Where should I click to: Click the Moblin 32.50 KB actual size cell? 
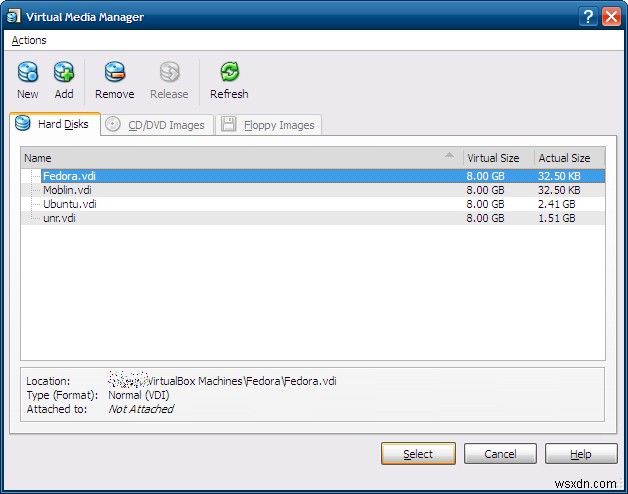click(559, 190)
